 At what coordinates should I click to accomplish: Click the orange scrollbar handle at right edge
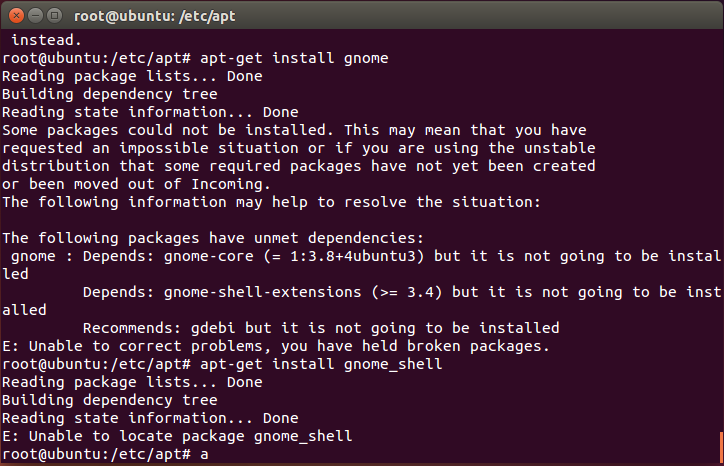pyautogui.click(x=721, y=447)
